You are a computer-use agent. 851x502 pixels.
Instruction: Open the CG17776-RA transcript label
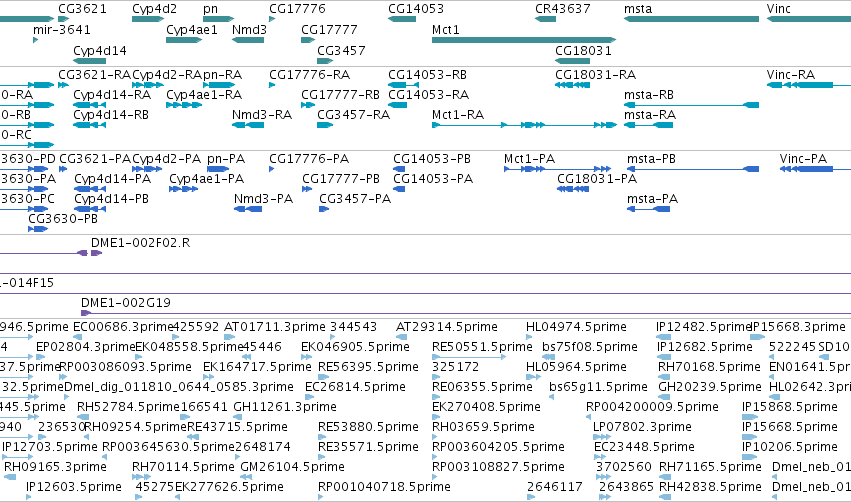tap(309, 74)
